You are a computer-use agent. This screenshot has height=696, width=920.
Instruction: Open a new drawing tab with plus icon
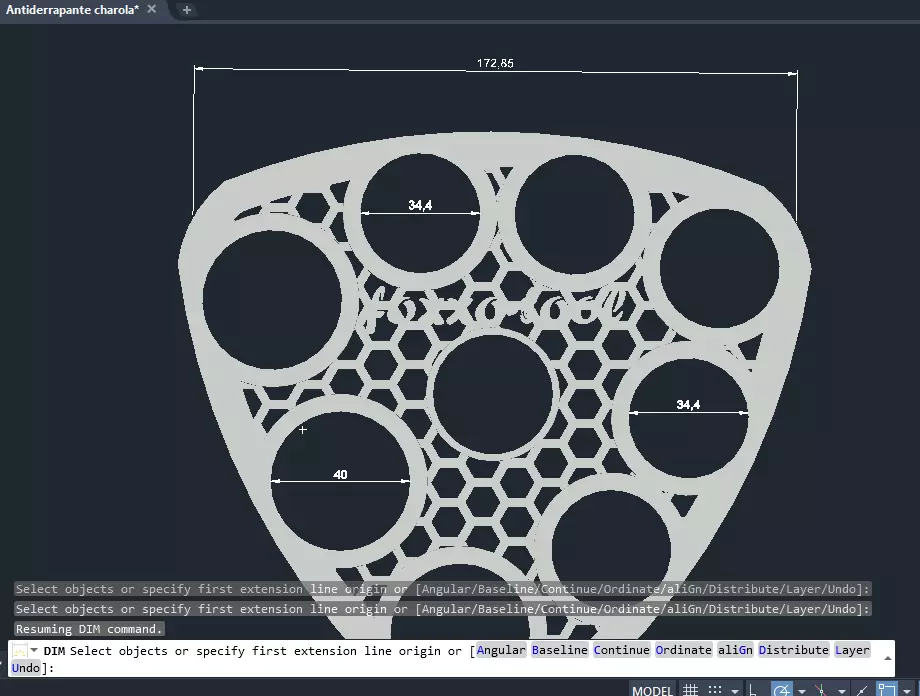[187, 10]
